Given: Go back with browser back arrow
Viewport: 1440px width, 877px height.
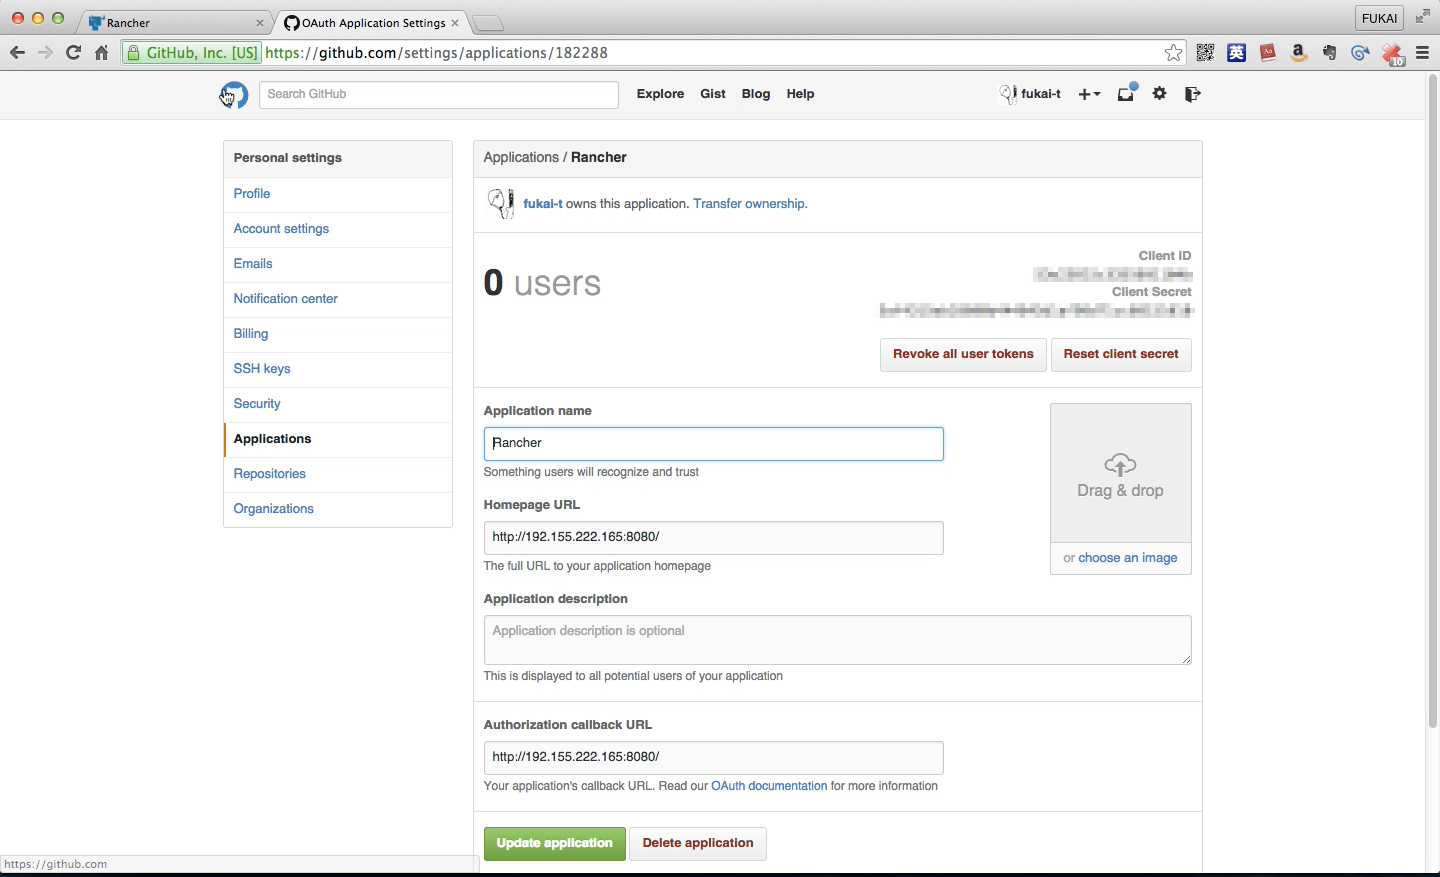Looking at the screenshot, I should coord(17,53).
